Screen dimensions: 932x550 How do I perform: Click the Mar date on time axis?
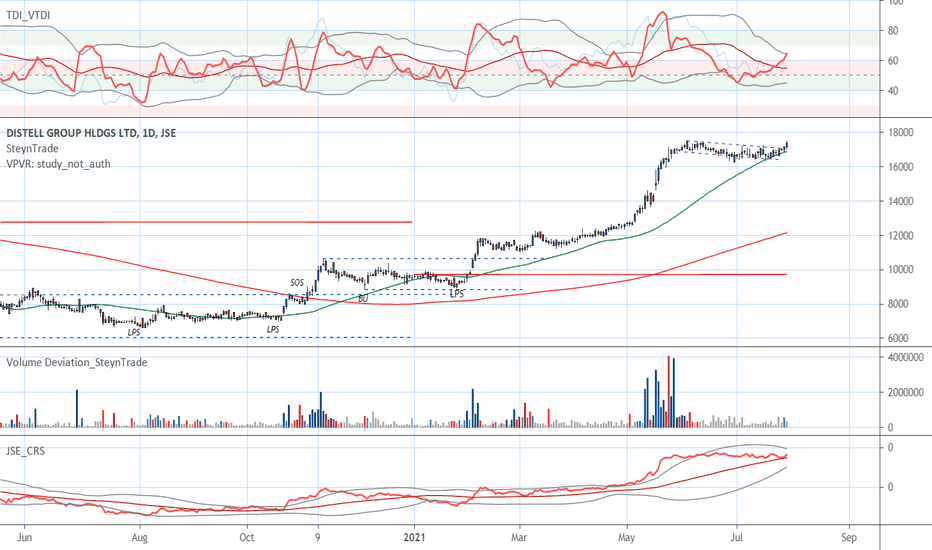[519, 538]
